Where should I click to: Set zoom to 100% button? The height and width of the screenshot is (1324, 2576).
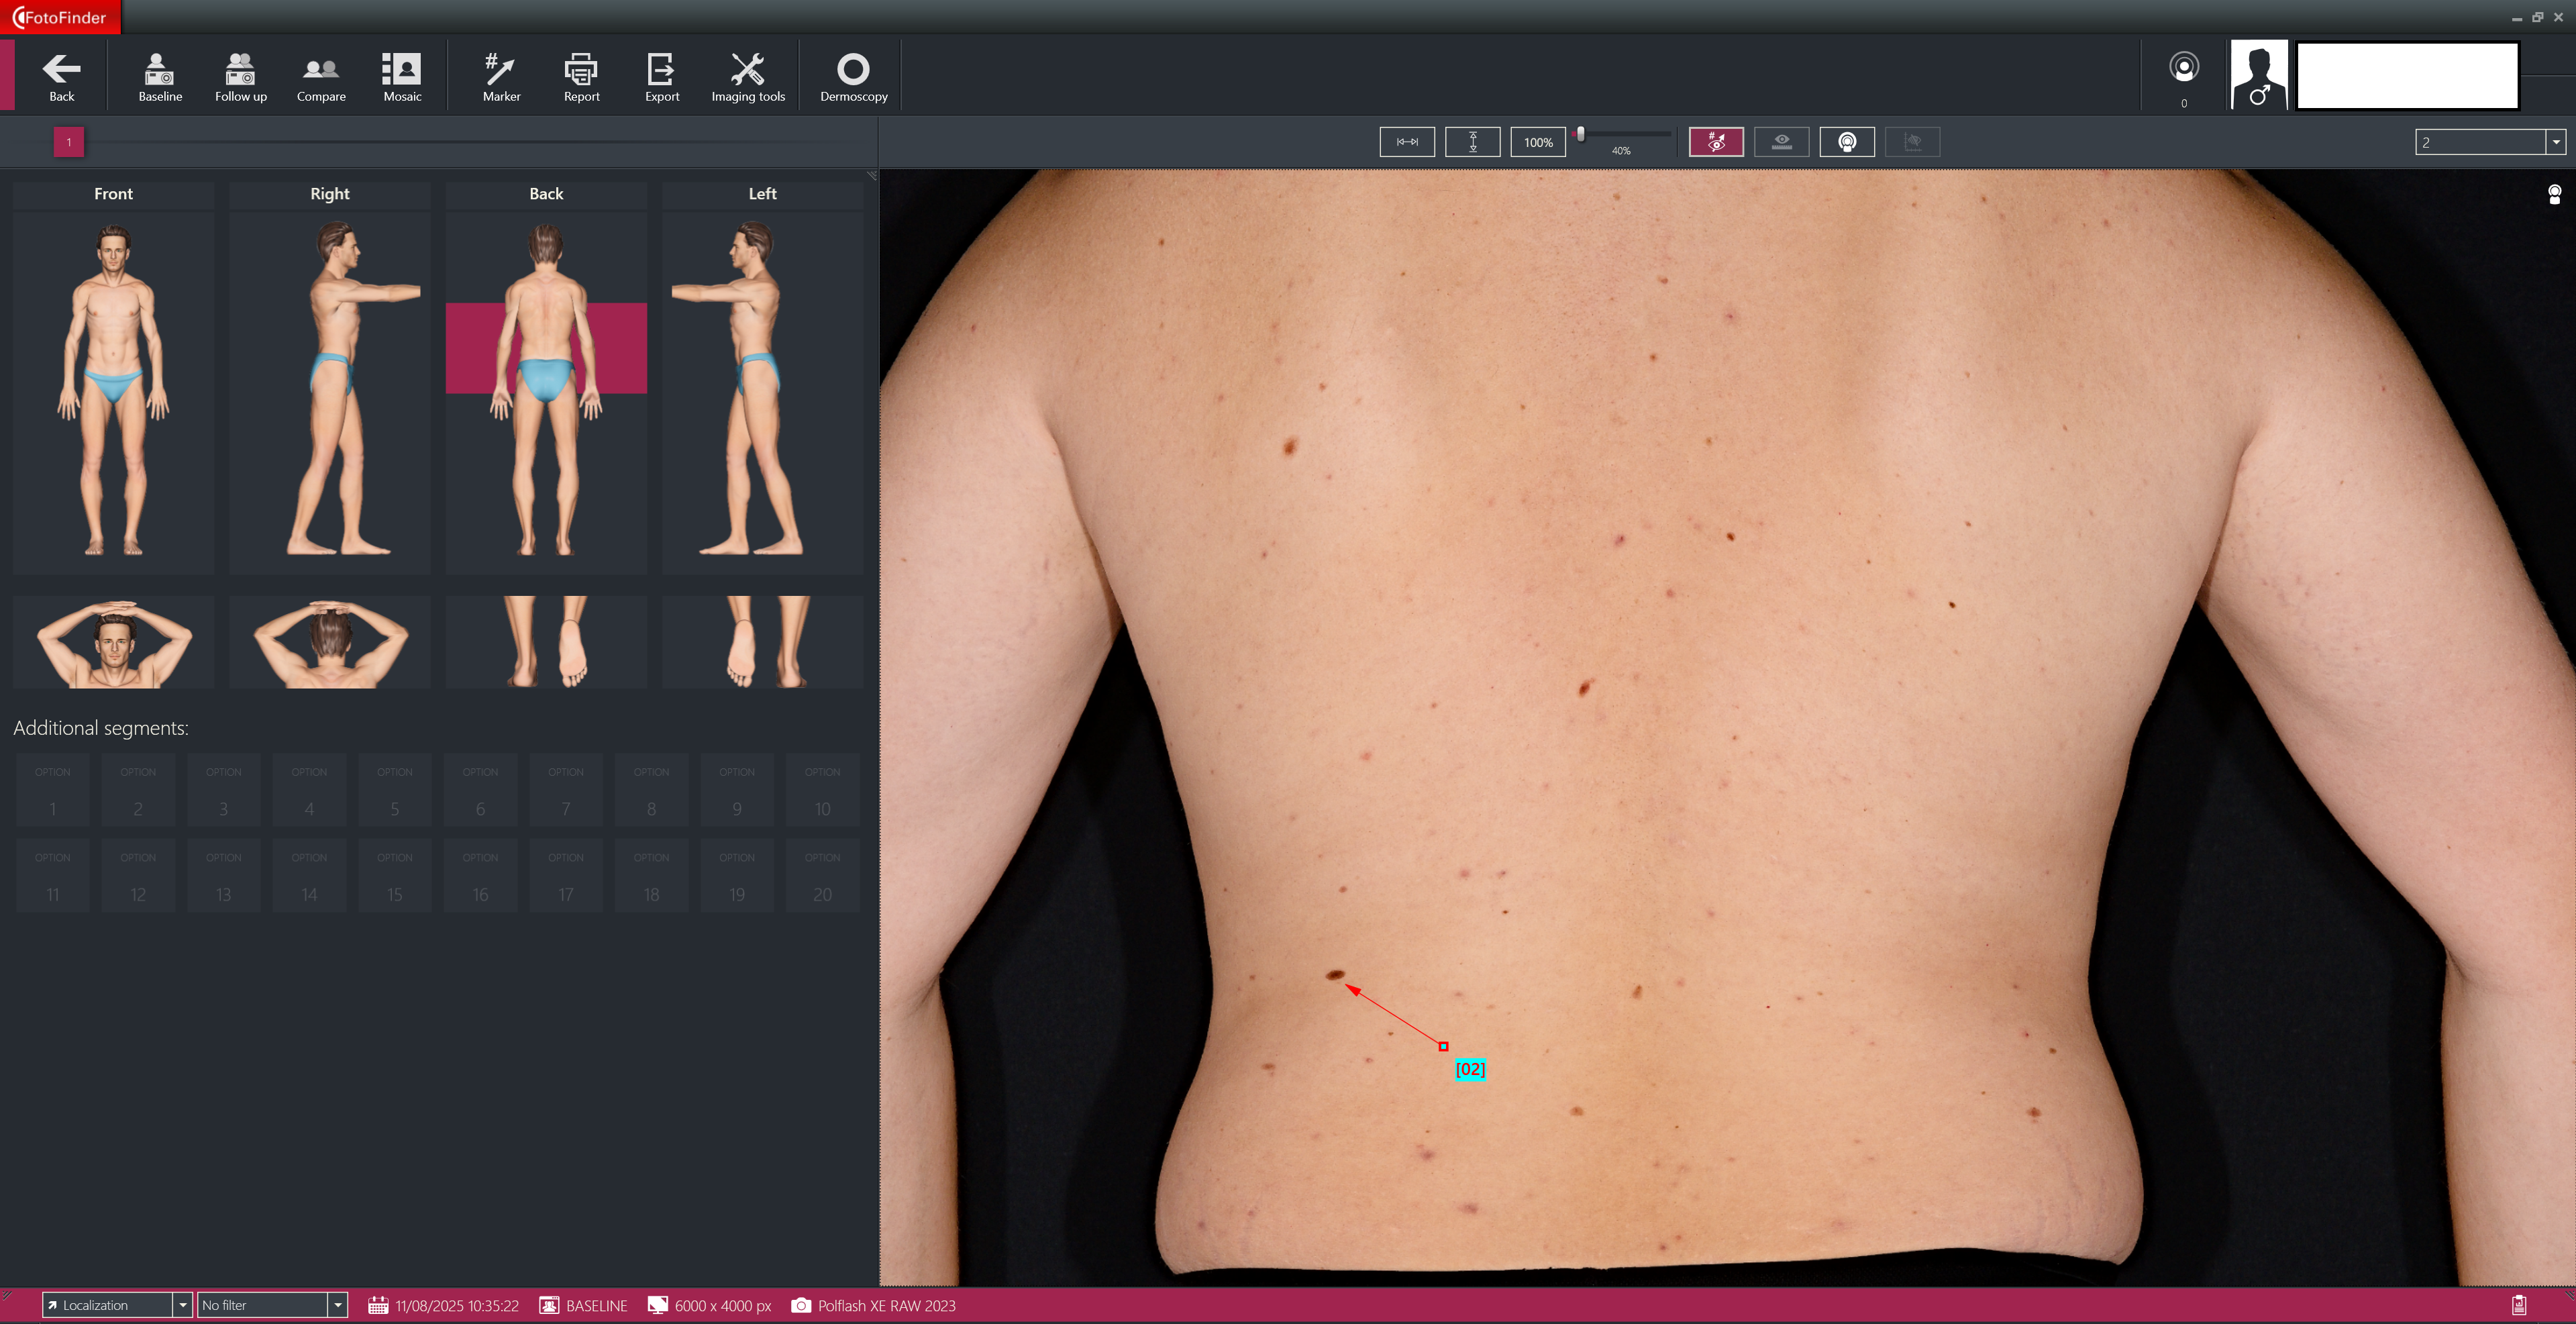point(1537,142)
